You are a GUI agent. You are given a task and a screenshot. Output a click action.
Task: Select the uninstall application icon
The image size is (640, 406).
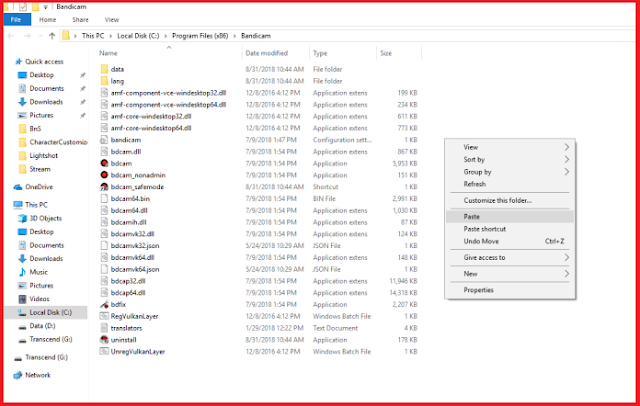[x=104, y=339]
